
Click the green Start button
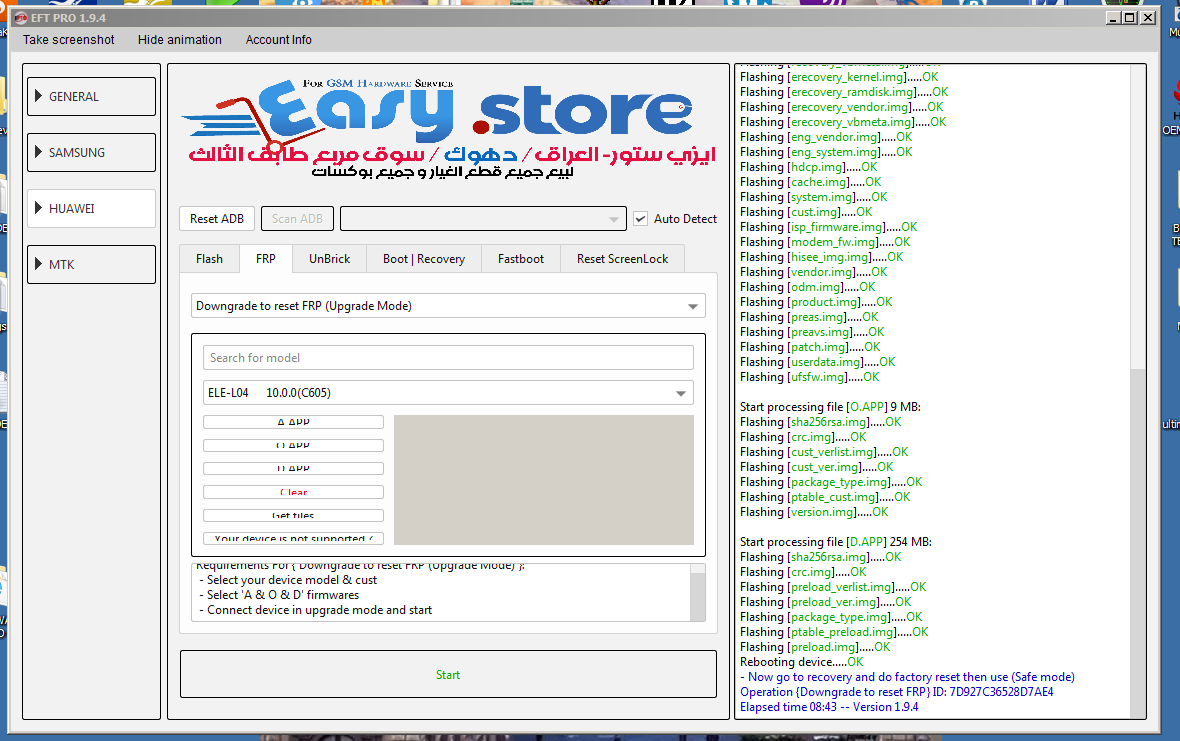tap(449, 675)
